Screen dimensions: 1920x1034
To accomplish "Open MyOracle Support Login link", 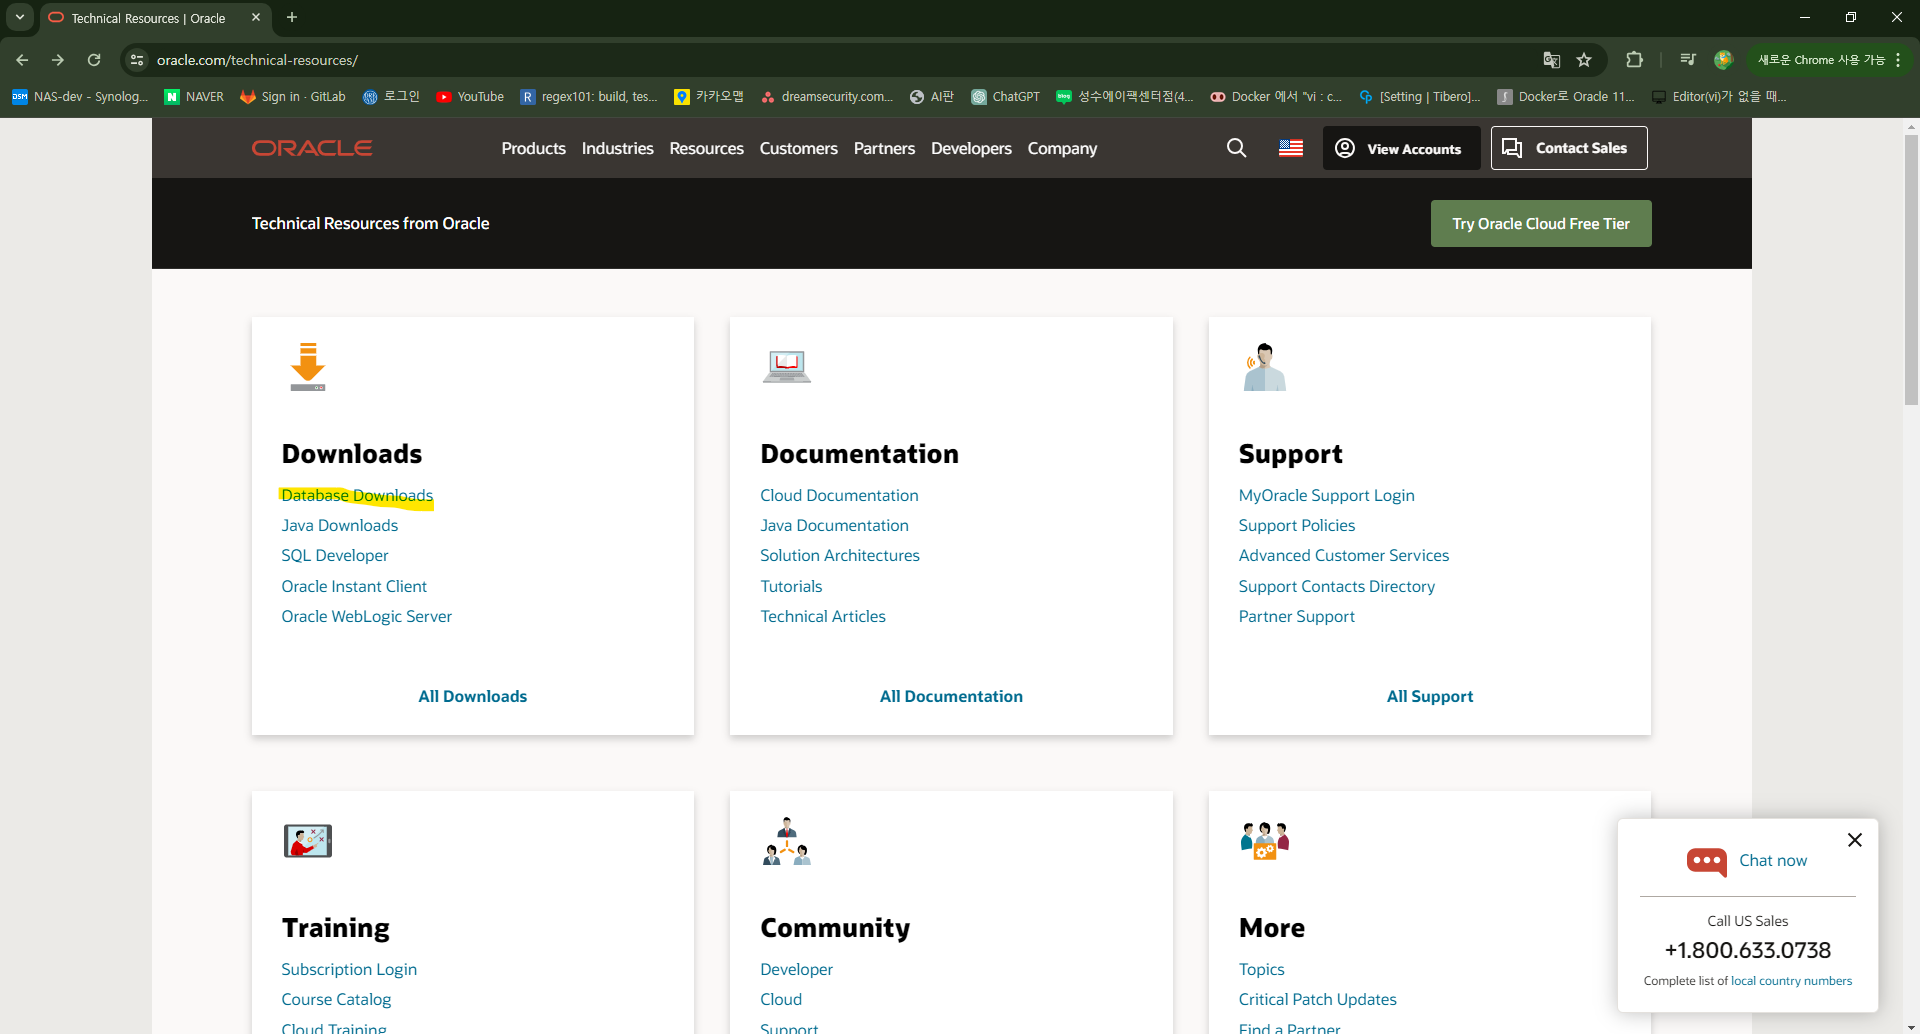I will click(x=1326, y=495).
